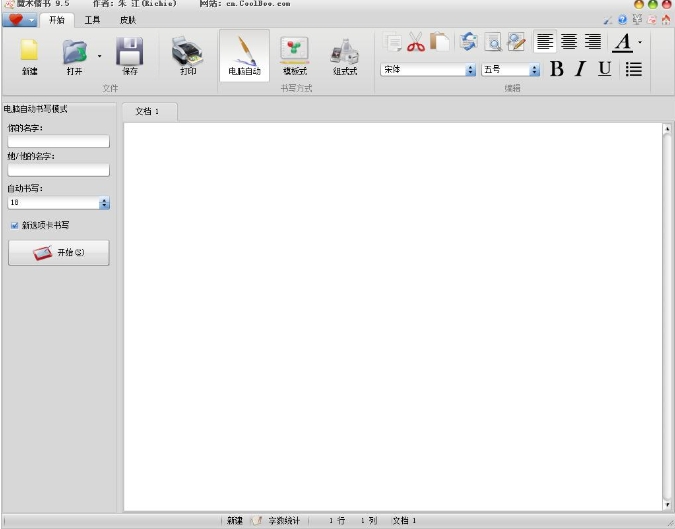Screen dimensions: 675x529
Task: Expand the arrow next to 打开
Action: coord(99,56)
